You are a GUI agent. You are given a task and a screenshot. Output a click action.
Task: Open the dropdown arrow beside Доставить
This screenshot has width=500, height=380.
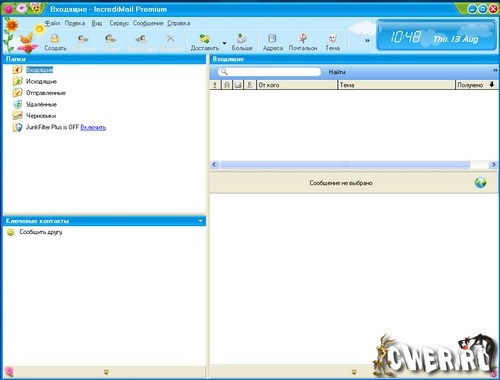coord(224,43)
